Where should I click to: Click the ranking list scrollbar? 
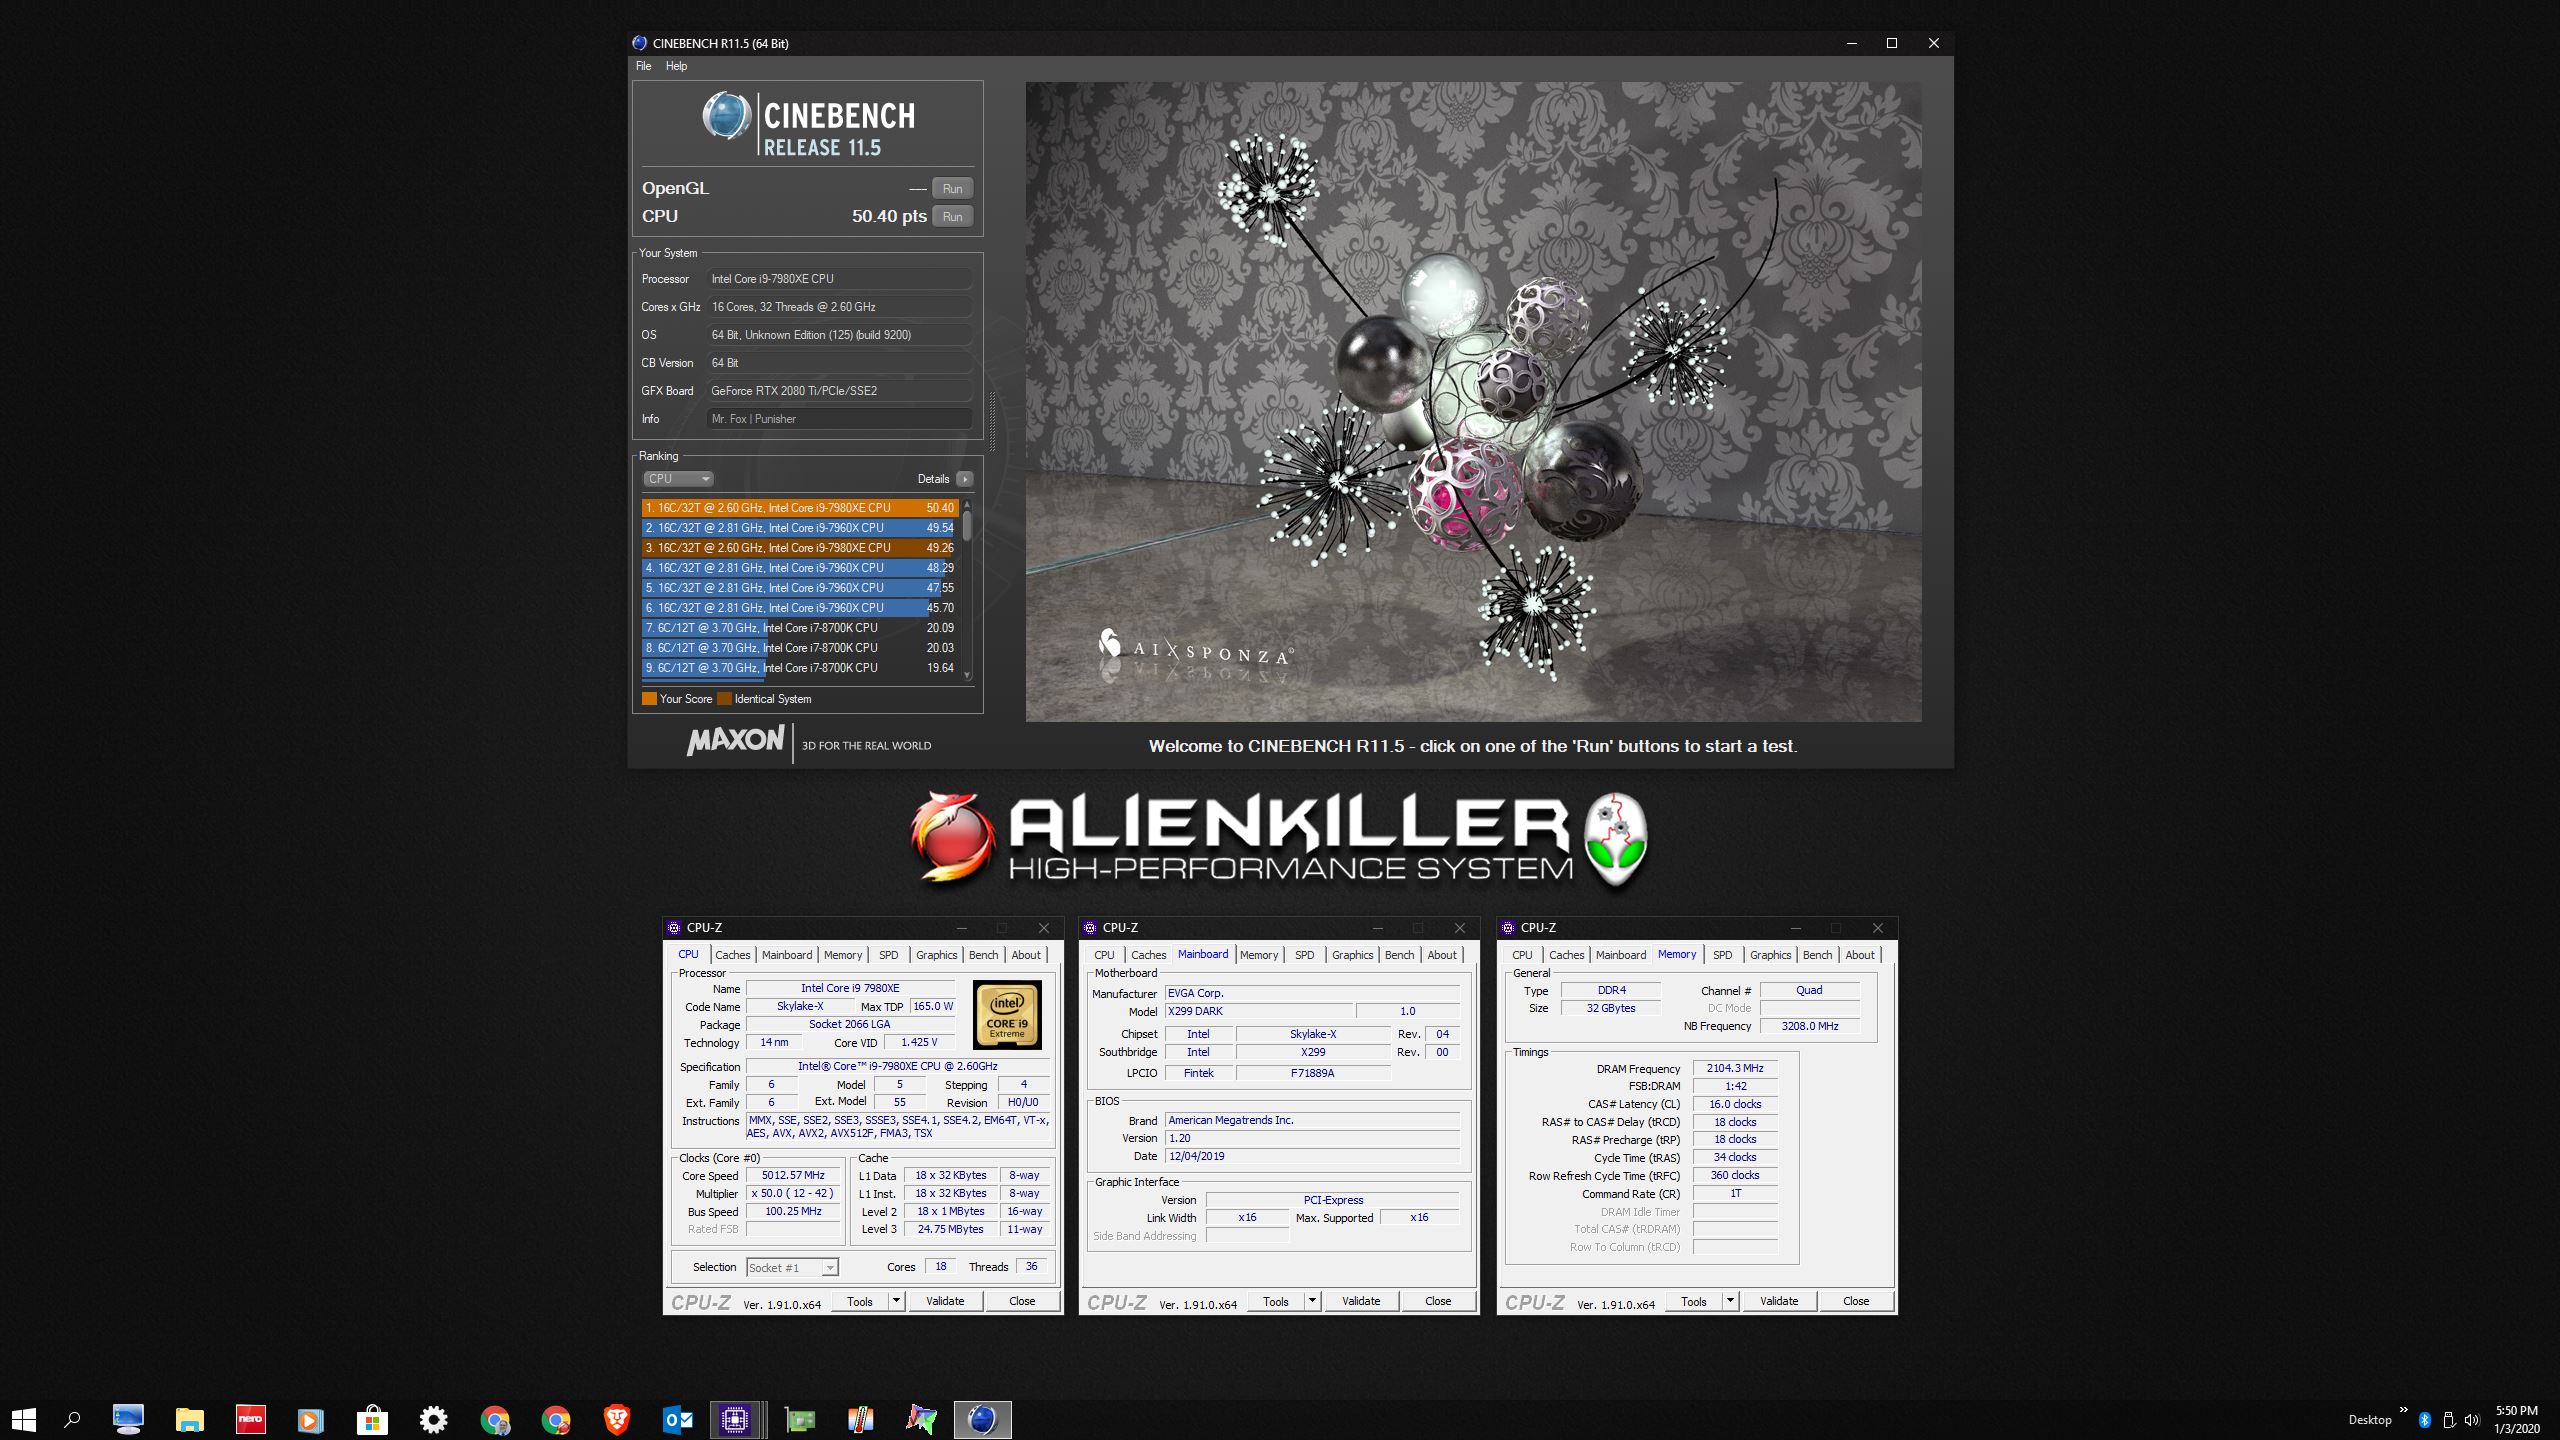coord(967,590)
